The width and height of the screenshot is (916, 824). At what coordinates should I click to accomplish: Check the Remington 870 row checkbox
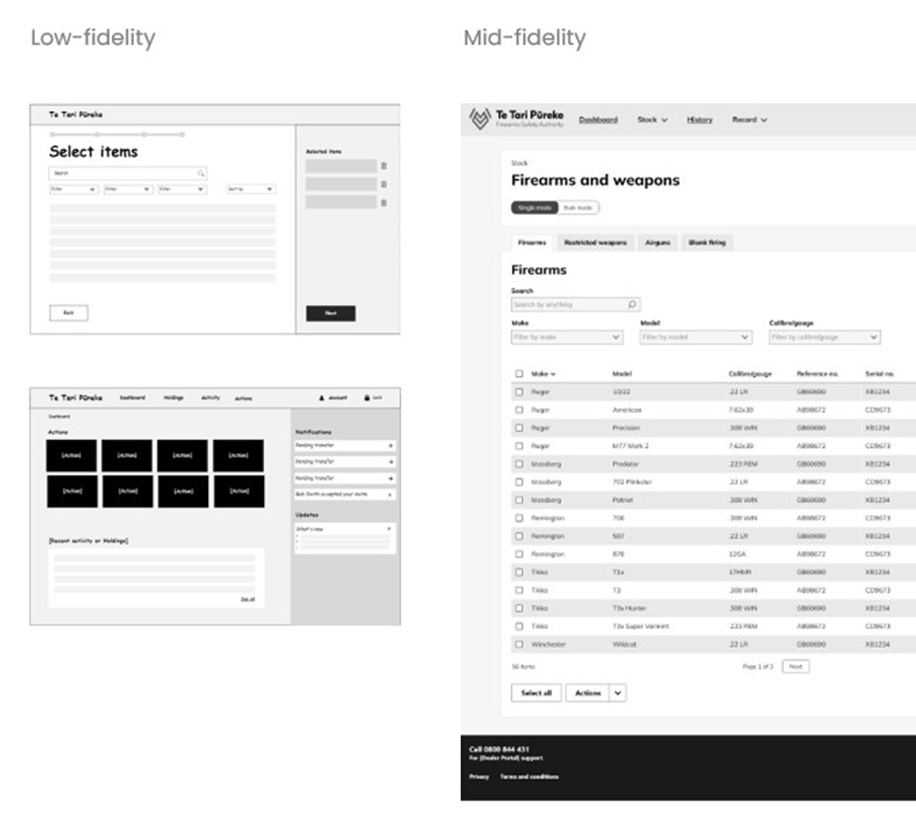click(x=519, y=554)
